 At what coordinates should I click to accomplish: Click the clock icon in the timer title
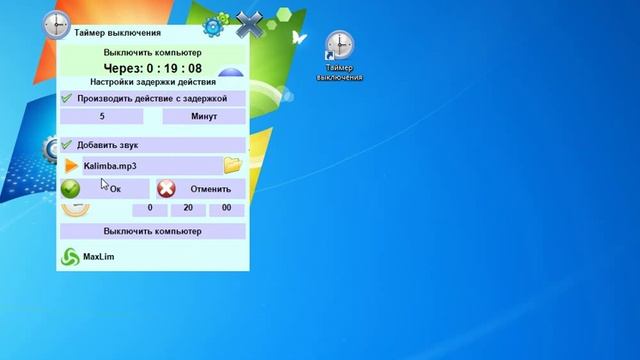56,24
